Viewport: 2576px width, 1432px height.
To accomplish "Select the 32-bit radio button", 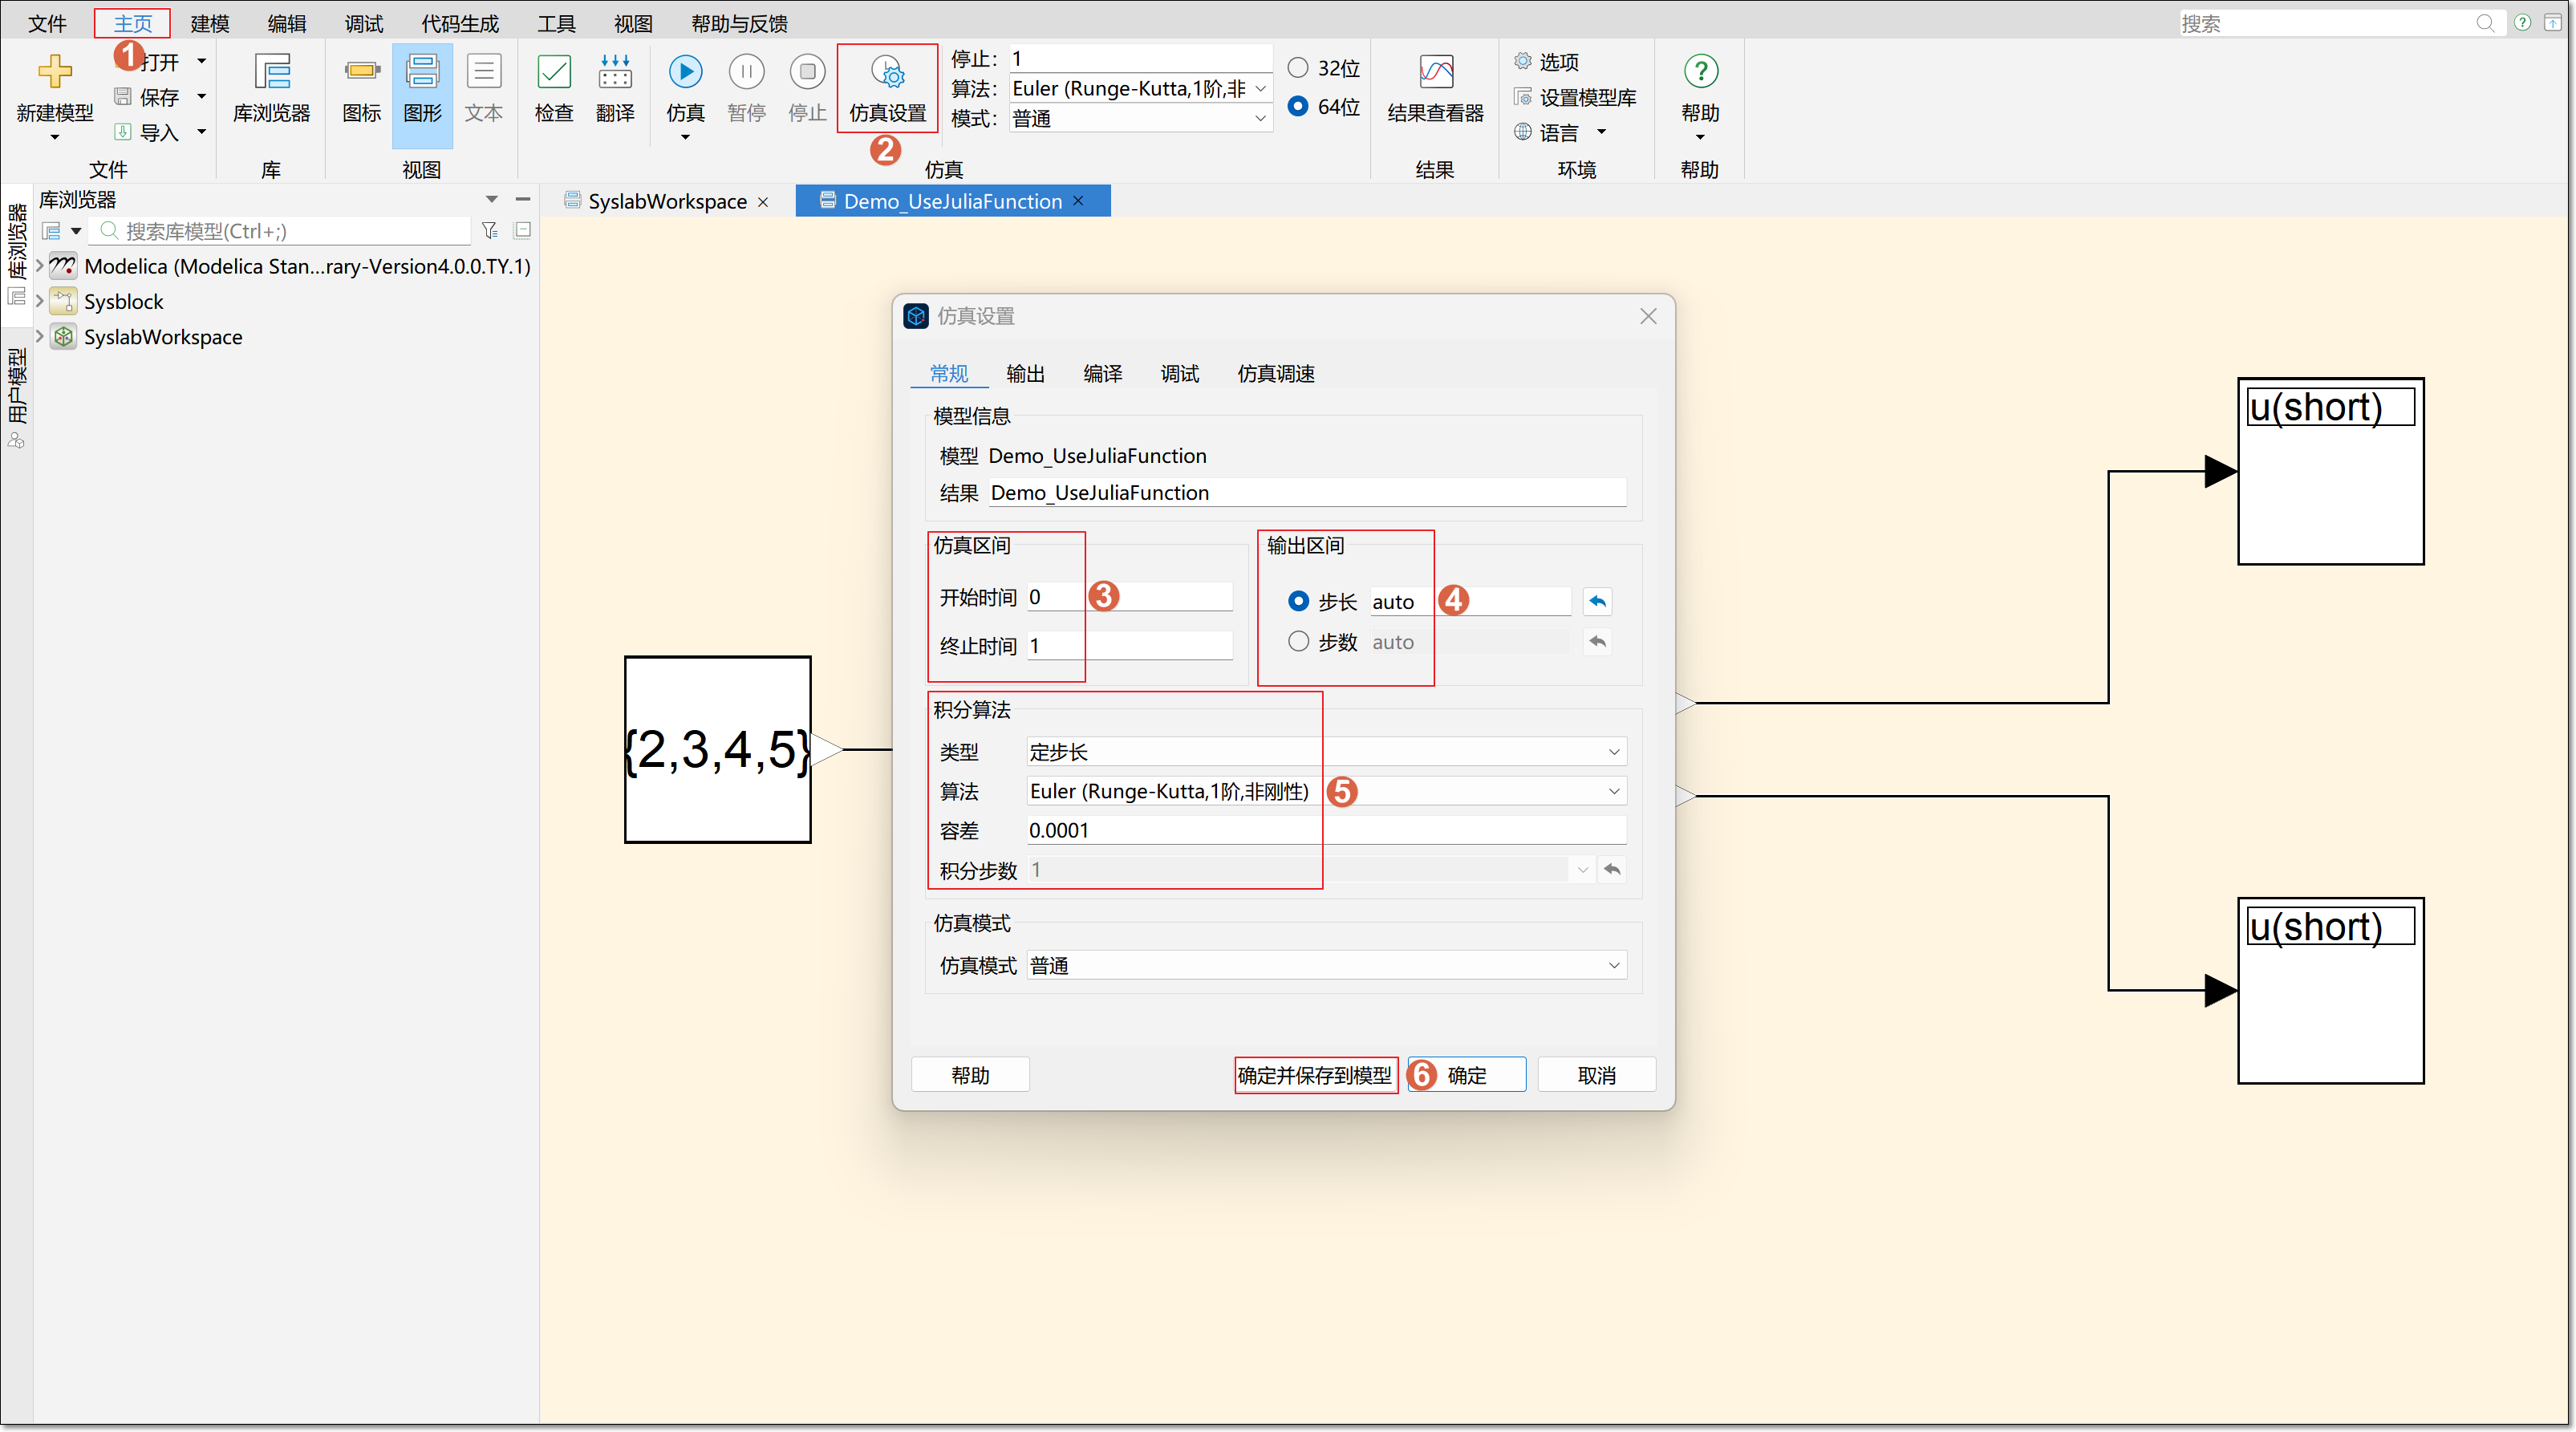I will [1298, 68].
